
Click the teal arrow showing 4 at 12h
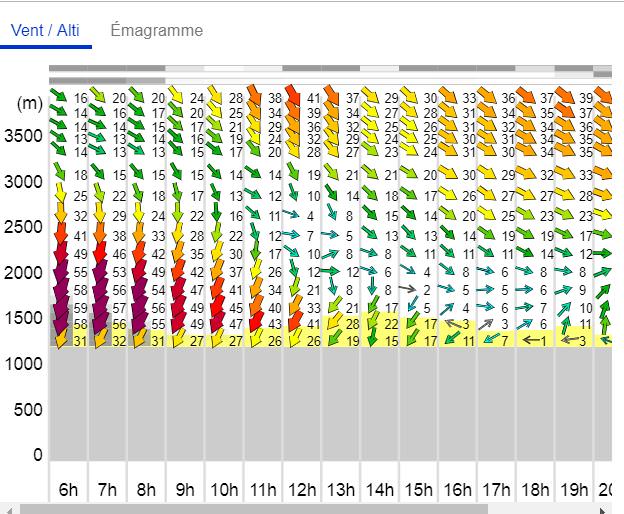[291, 214]
